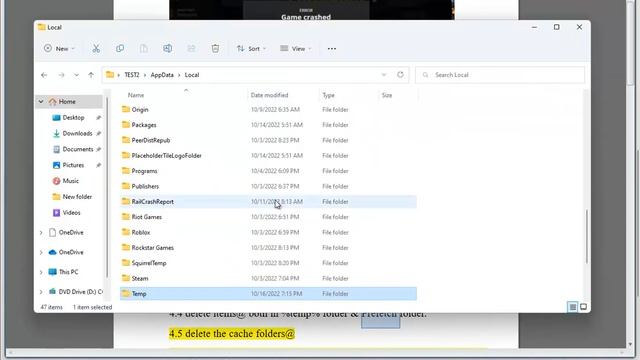Click the Roblox folder icon
The image size is (640, 360).
pos(126,232)
